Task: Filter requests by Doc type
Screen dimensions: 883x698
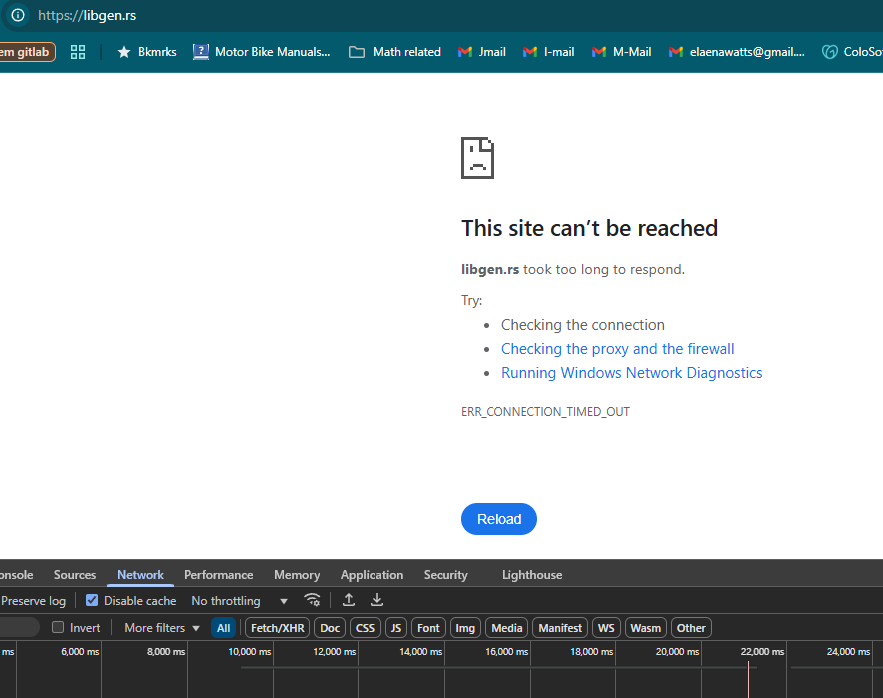Action: coord(330,628)
